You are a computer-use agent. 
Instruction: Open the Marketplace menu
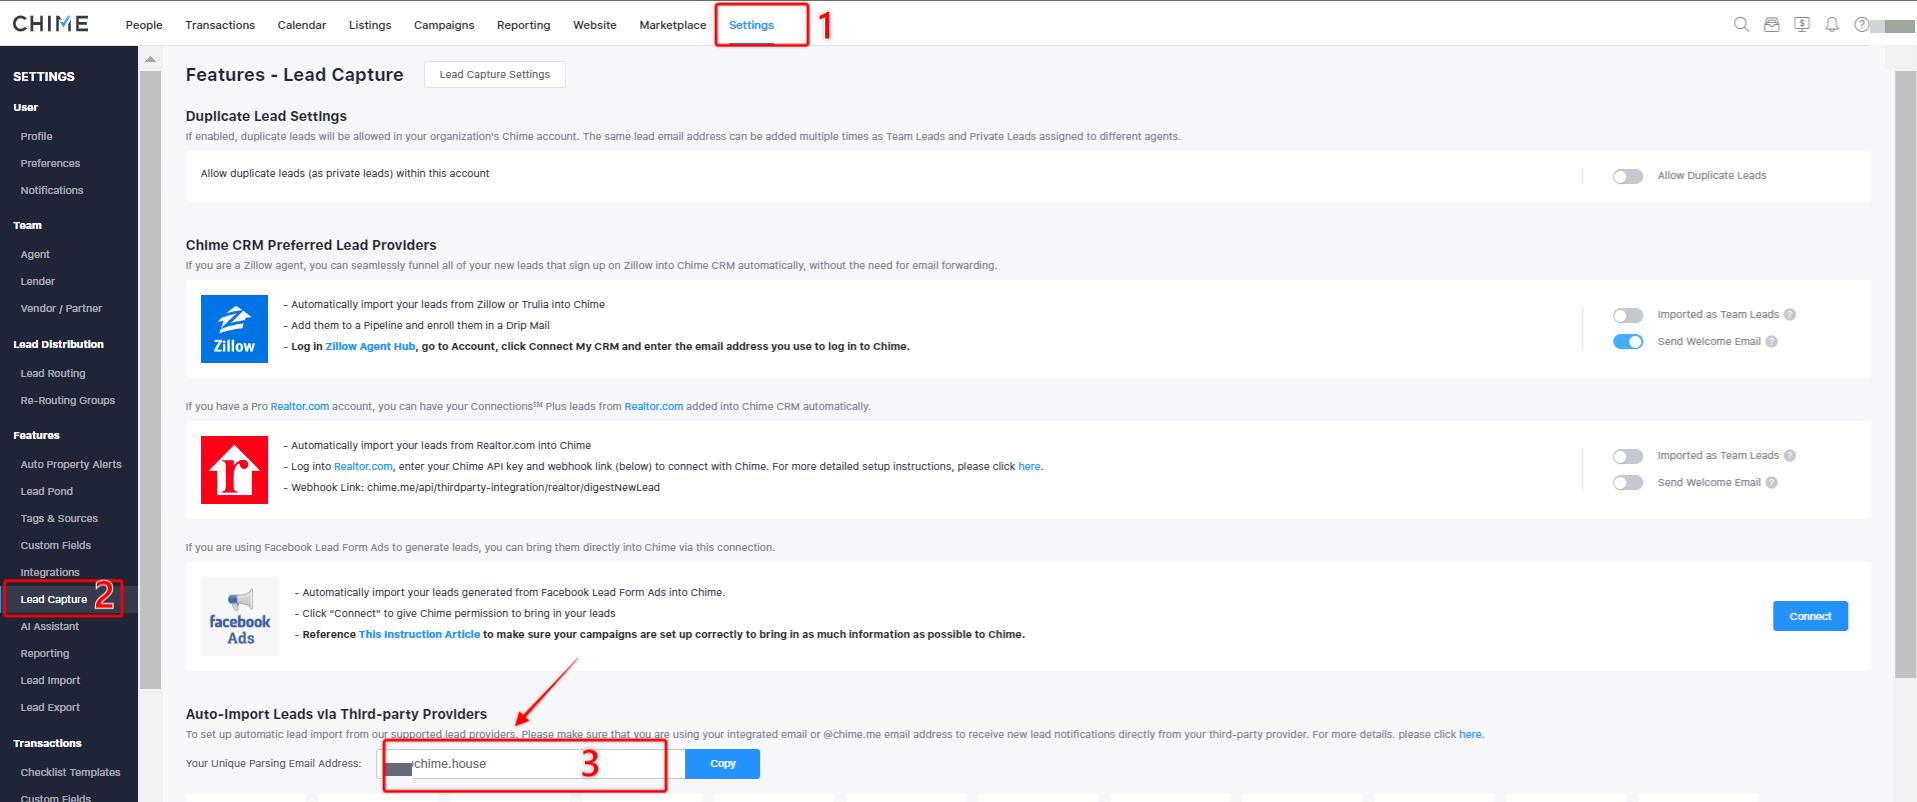pyautogui.click(x=672, y=25)
